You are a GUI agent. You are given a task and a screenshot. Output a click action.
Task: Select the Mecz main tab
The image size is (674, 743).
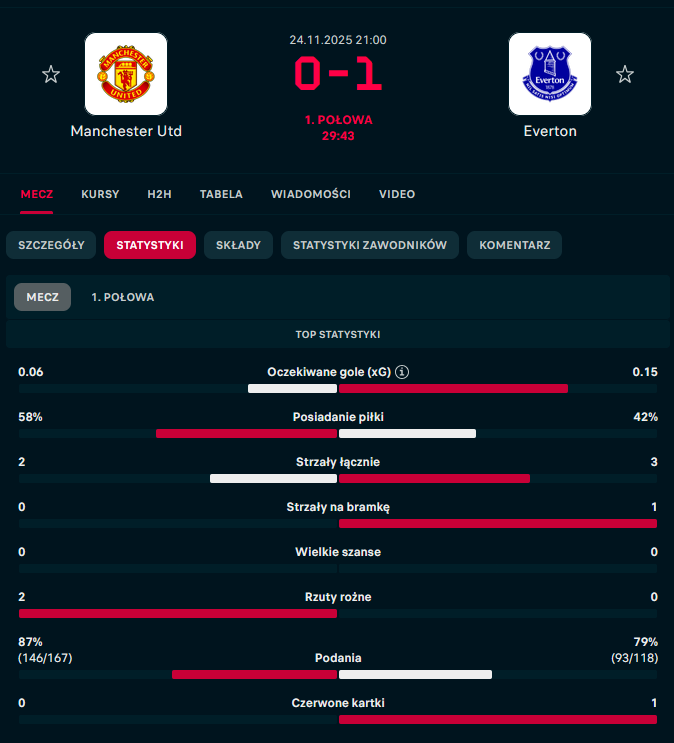[37, 194]
